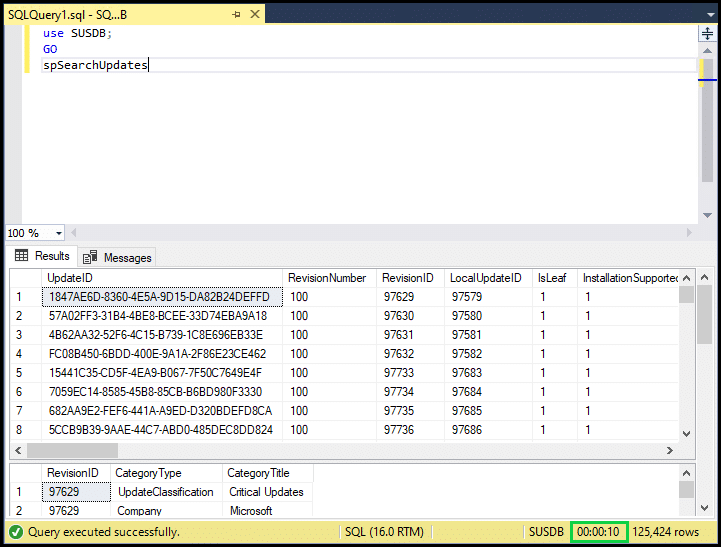This screenshot has width=721, height=547.
Task: Click the results pane outer scrollbar thumb
Action: click(x=704, y=314)
